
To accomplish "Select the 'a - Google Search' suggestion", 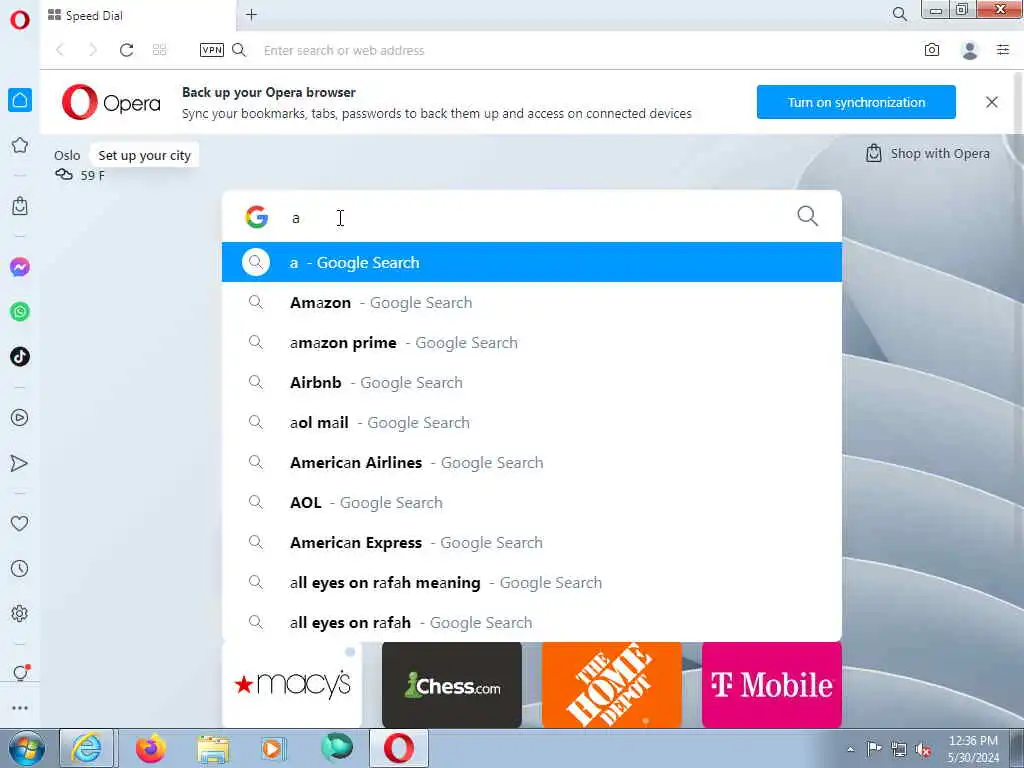I will 532,263.
